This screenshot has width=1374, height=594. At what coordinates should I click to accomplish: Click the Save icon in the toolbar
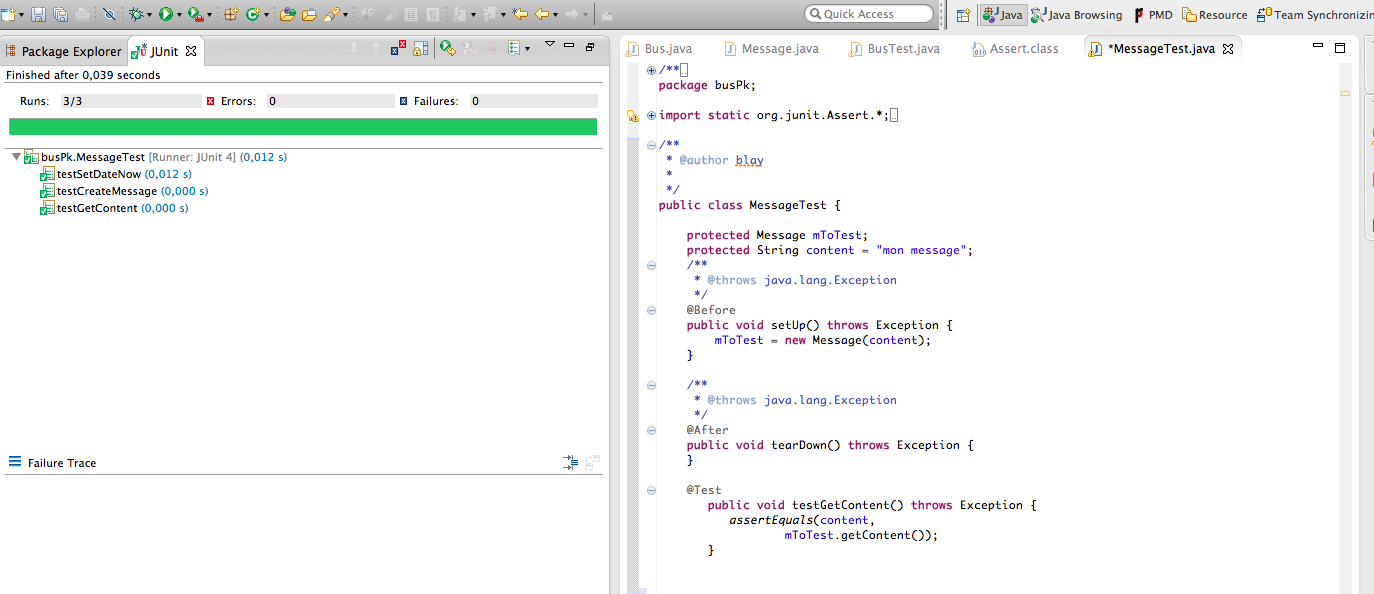38,14
